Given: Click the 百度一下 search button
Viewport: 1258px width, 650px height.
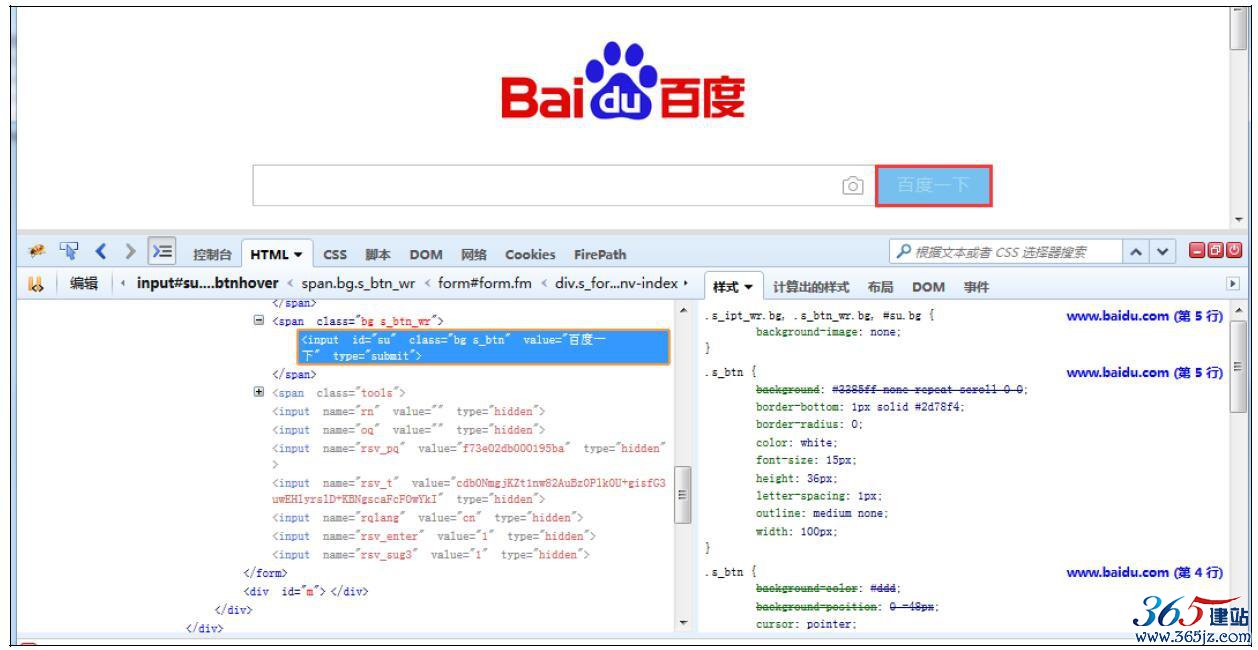Looking at the screenshot, I should coord(933,186).
